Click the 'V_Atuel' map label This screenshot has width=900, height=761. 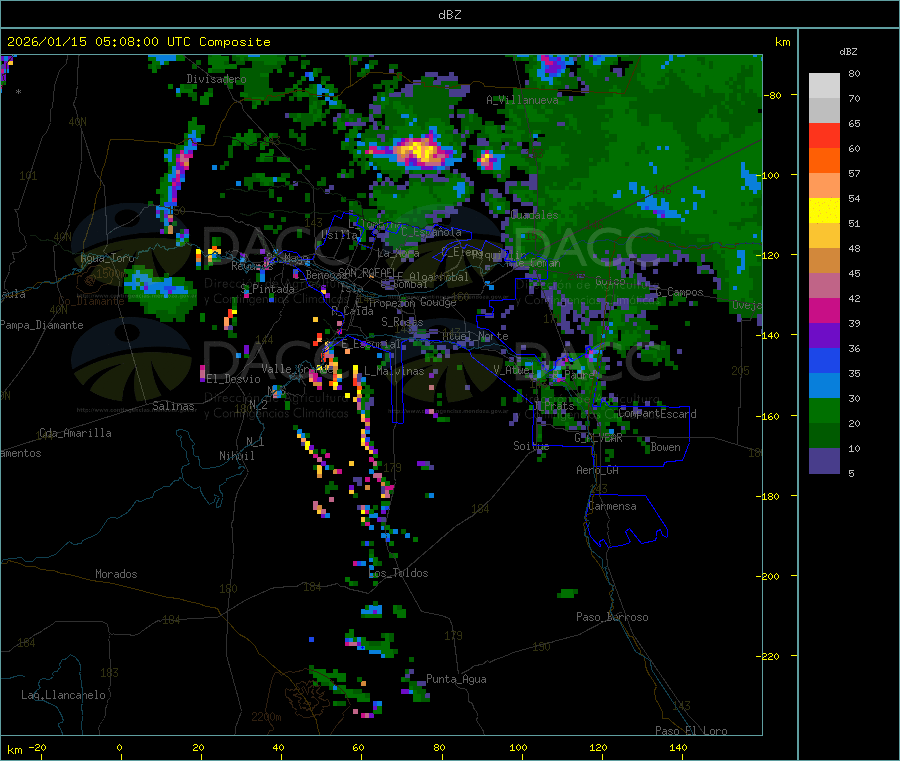(x=514, y=371)
